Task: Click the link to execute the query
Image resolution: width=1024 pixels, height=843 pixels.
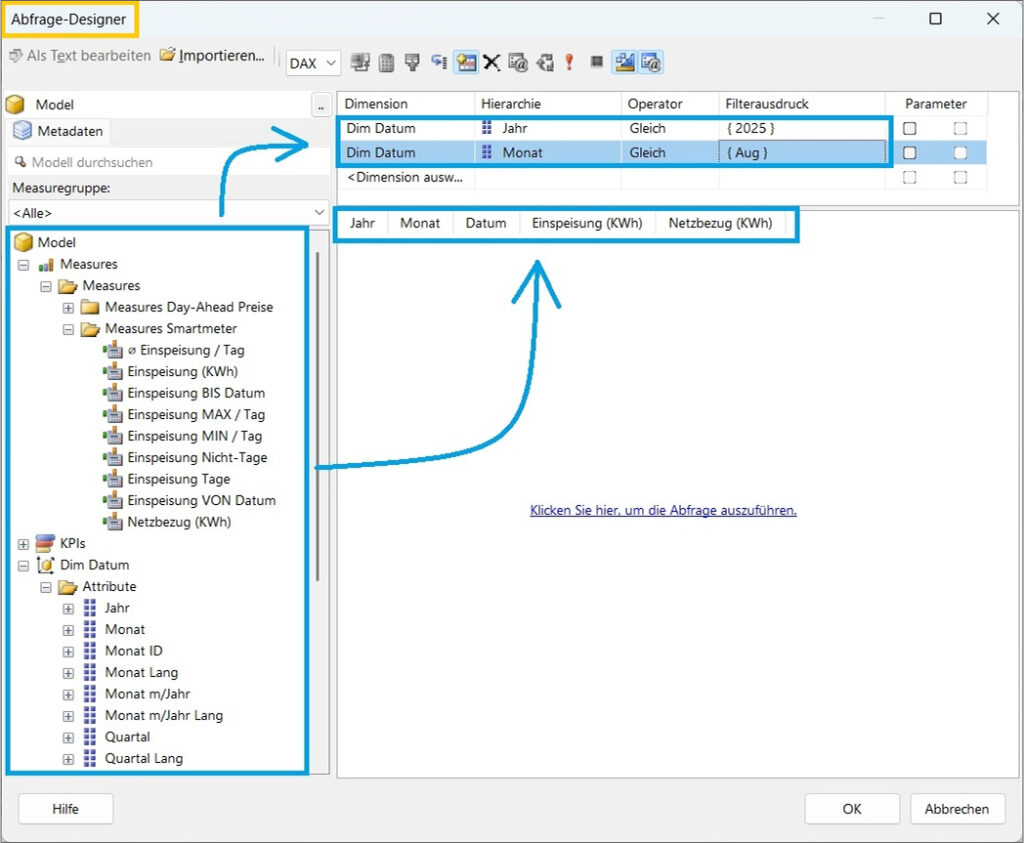Action: tap(662, 510)
